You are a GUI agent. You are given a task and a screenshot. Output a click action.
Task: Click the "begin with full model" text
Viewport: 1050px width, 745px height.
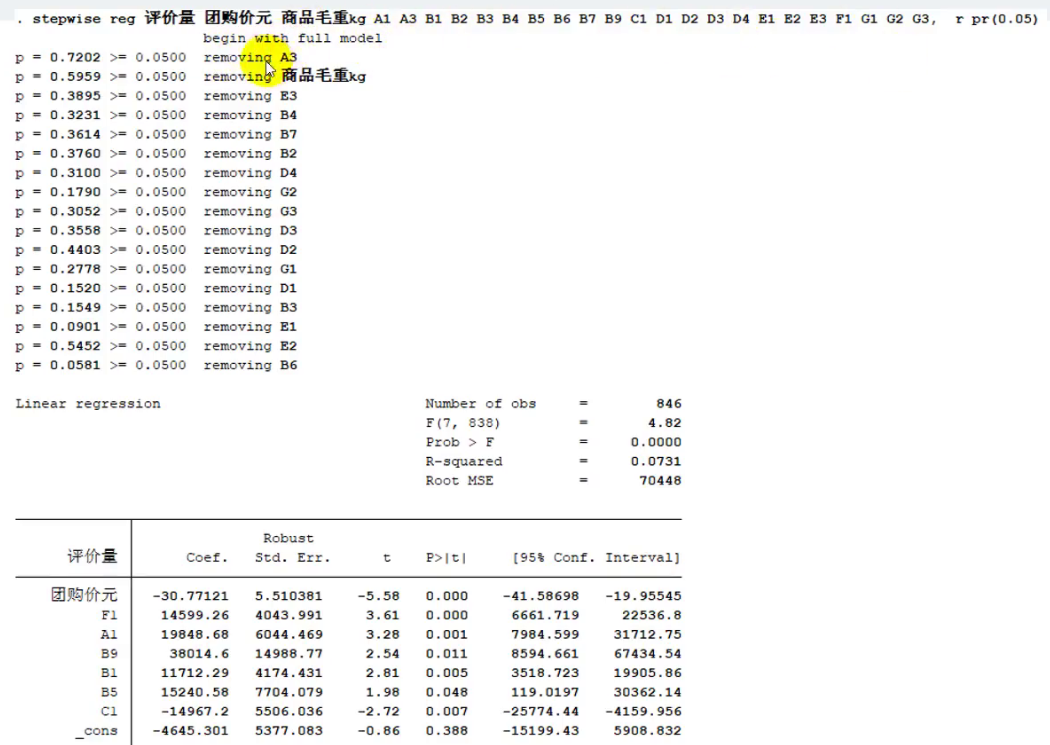[x=293, y=38]
